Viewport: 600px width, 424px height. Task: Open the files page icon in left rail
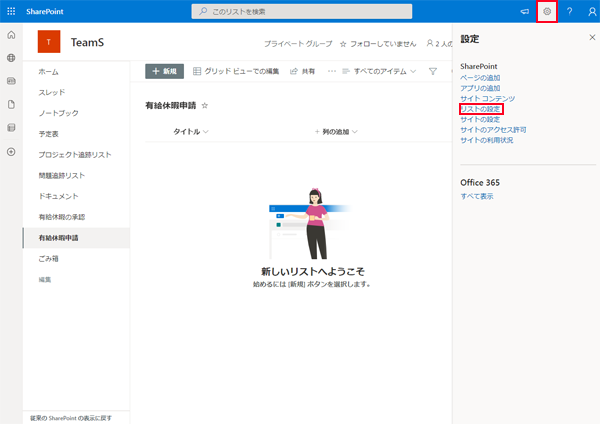[x=11, y=104]
